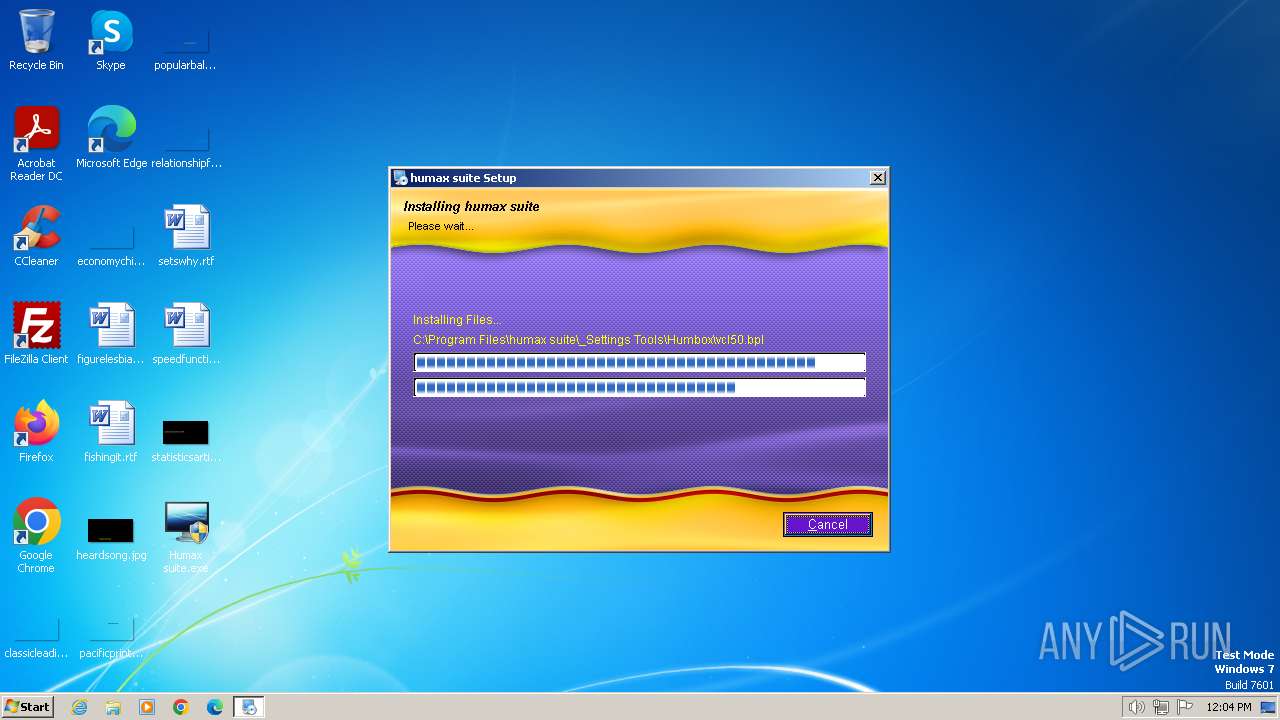This screenshot has height=720, width=1280.
Task: Select the Humax suite.exe installer icon
Action: [x=186, y=536]
